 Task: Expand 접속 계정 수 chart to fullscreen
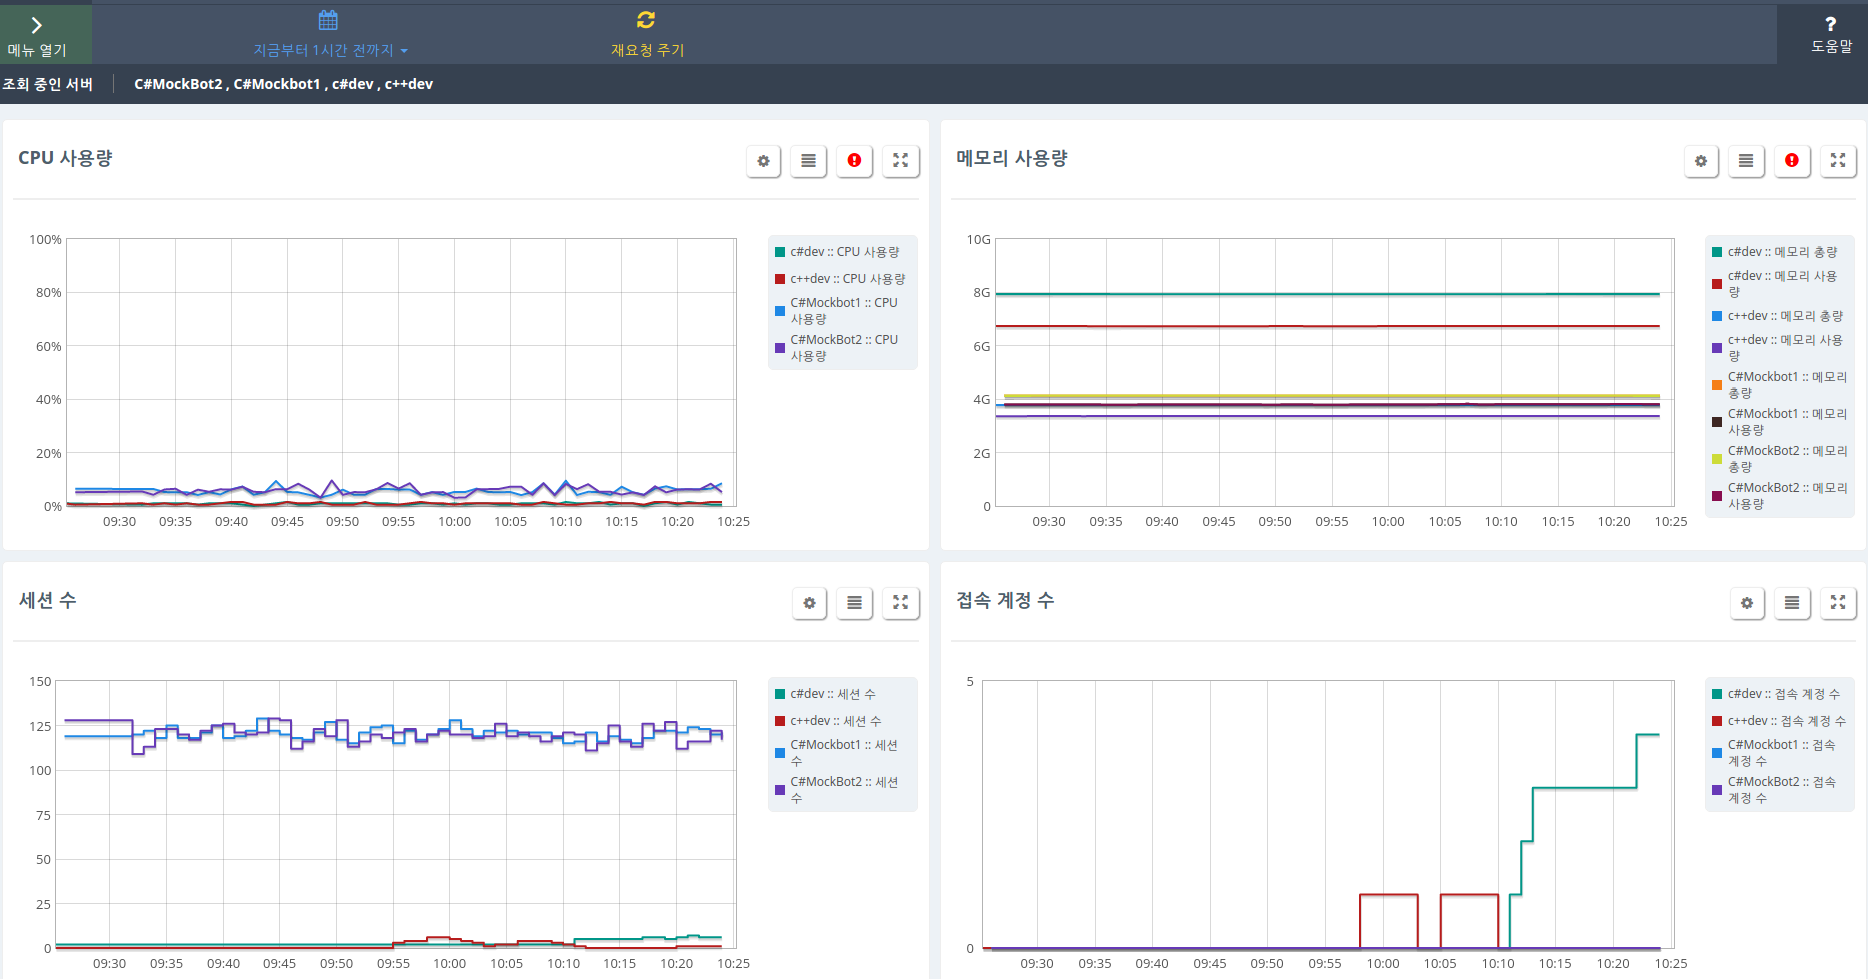click(x=1838, y=603)
